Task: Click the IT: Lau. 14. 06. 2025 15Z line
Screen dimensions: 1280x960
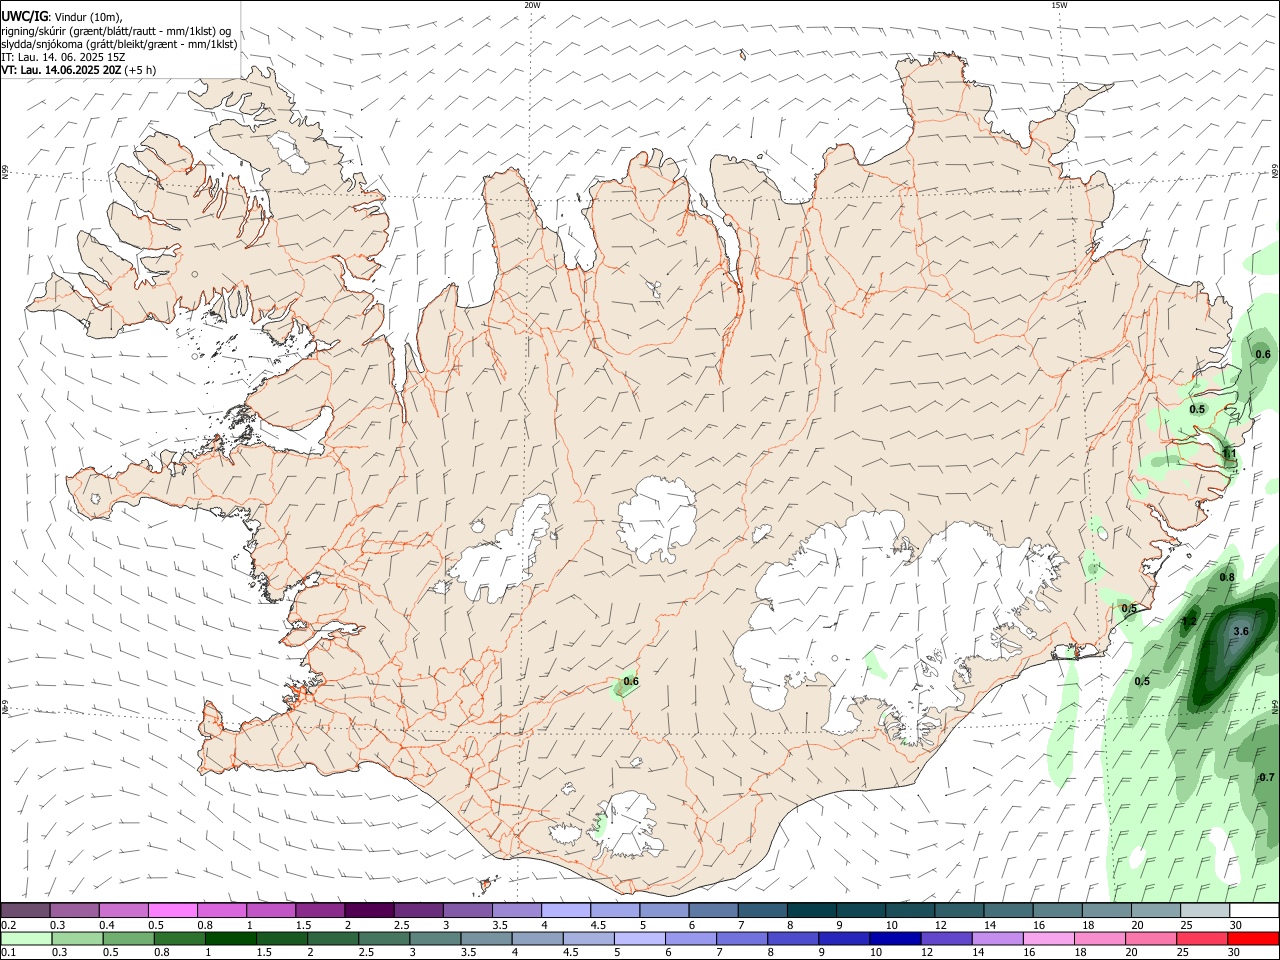Action: [63, 57]
